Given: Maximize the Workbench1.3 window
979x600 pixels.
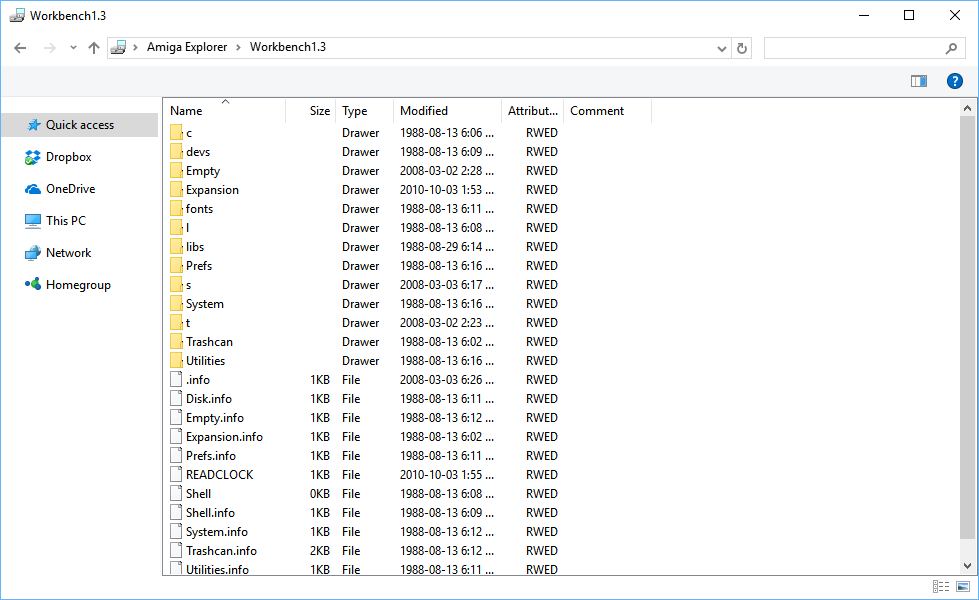Looking at the screenshot, I should pyautogui.click(x=909, y=16).
